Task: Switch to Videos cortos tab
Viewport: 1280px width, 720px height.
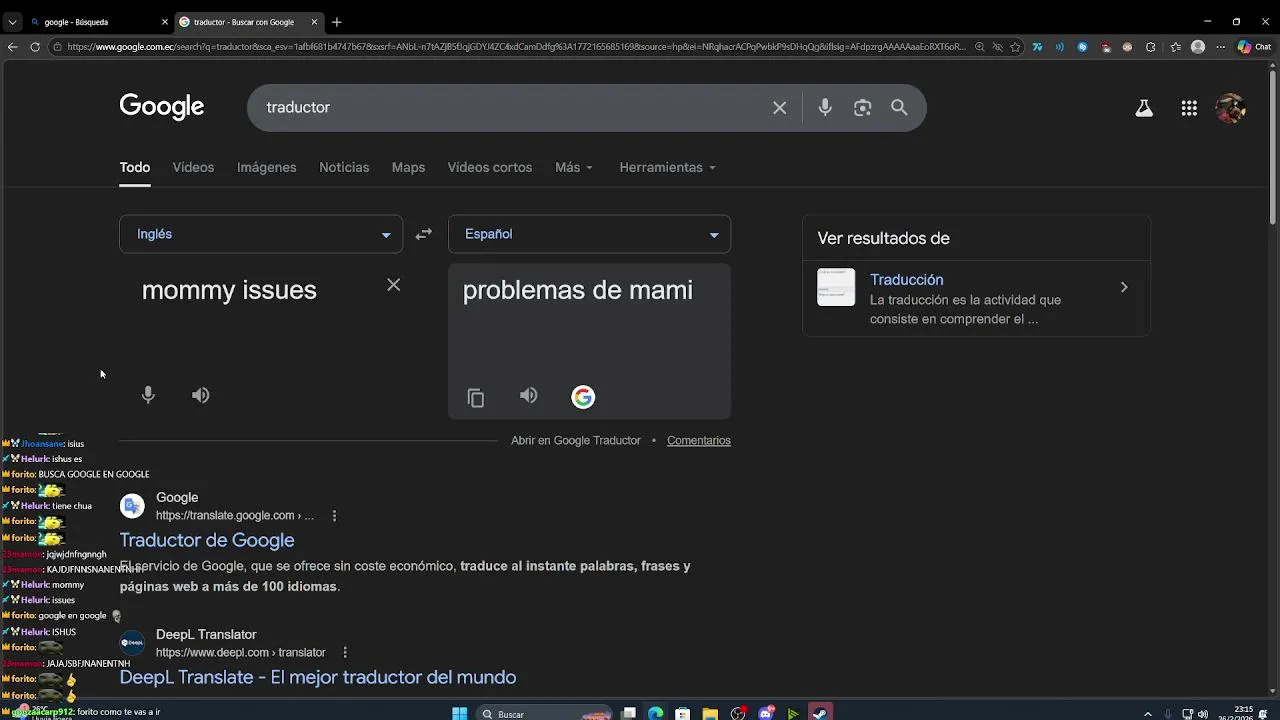Action: pyautogui.click(x=490, y=167)
